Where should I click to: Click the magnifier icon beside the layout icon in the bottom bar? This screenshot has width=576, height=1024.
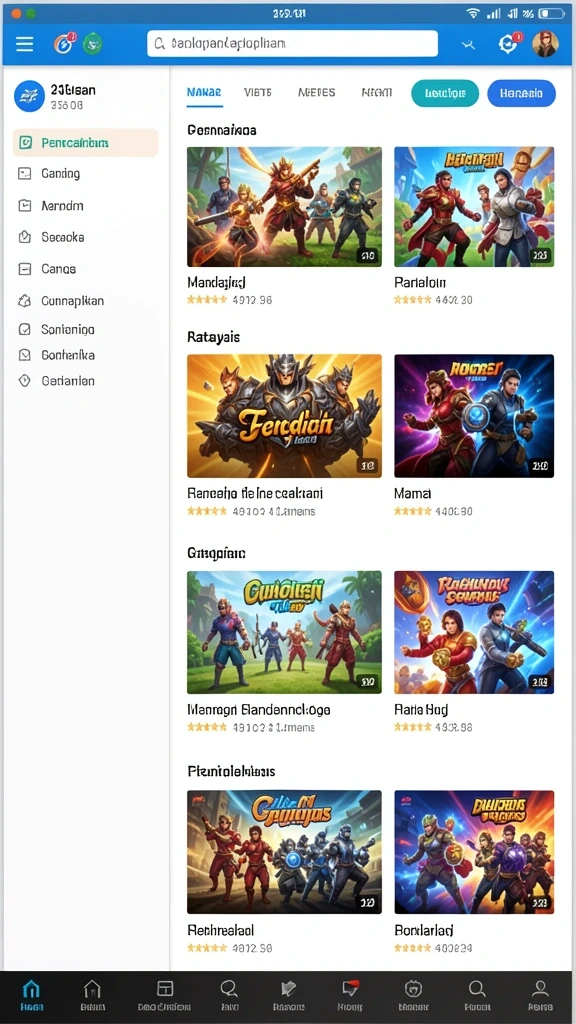tap(229, 989)
